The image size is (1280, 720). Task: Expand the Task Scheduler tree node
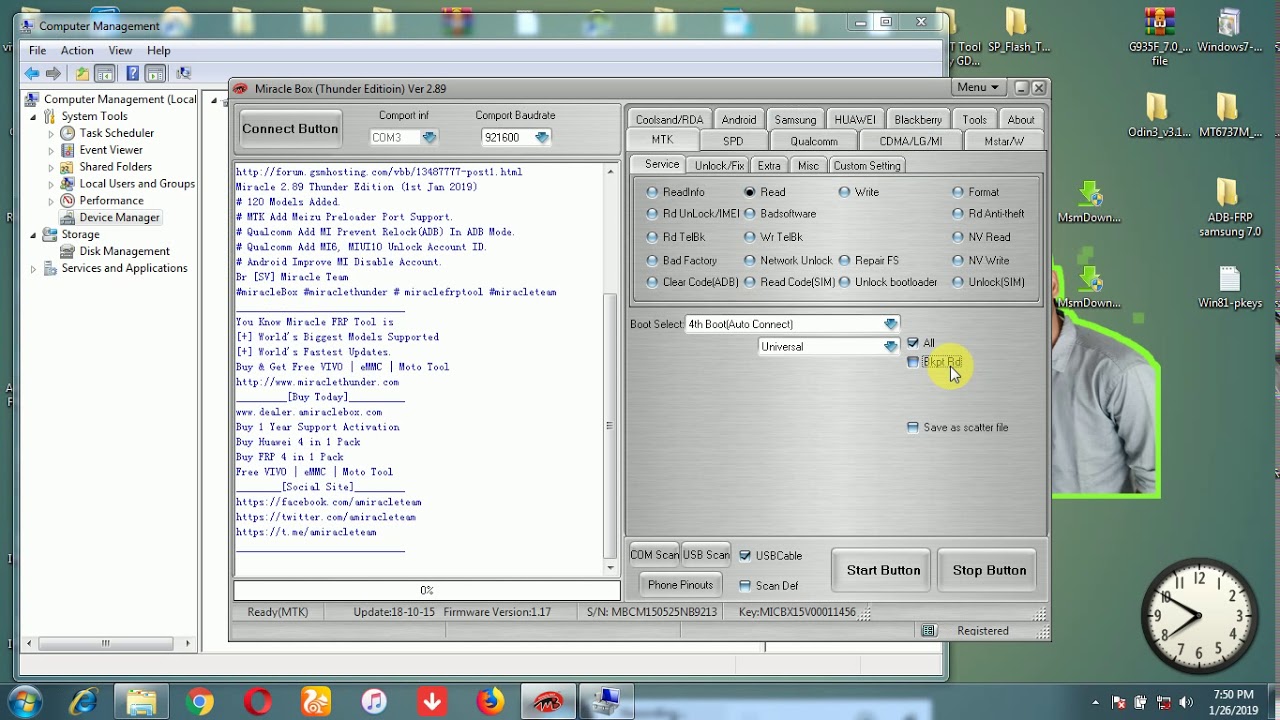point(51,133)
